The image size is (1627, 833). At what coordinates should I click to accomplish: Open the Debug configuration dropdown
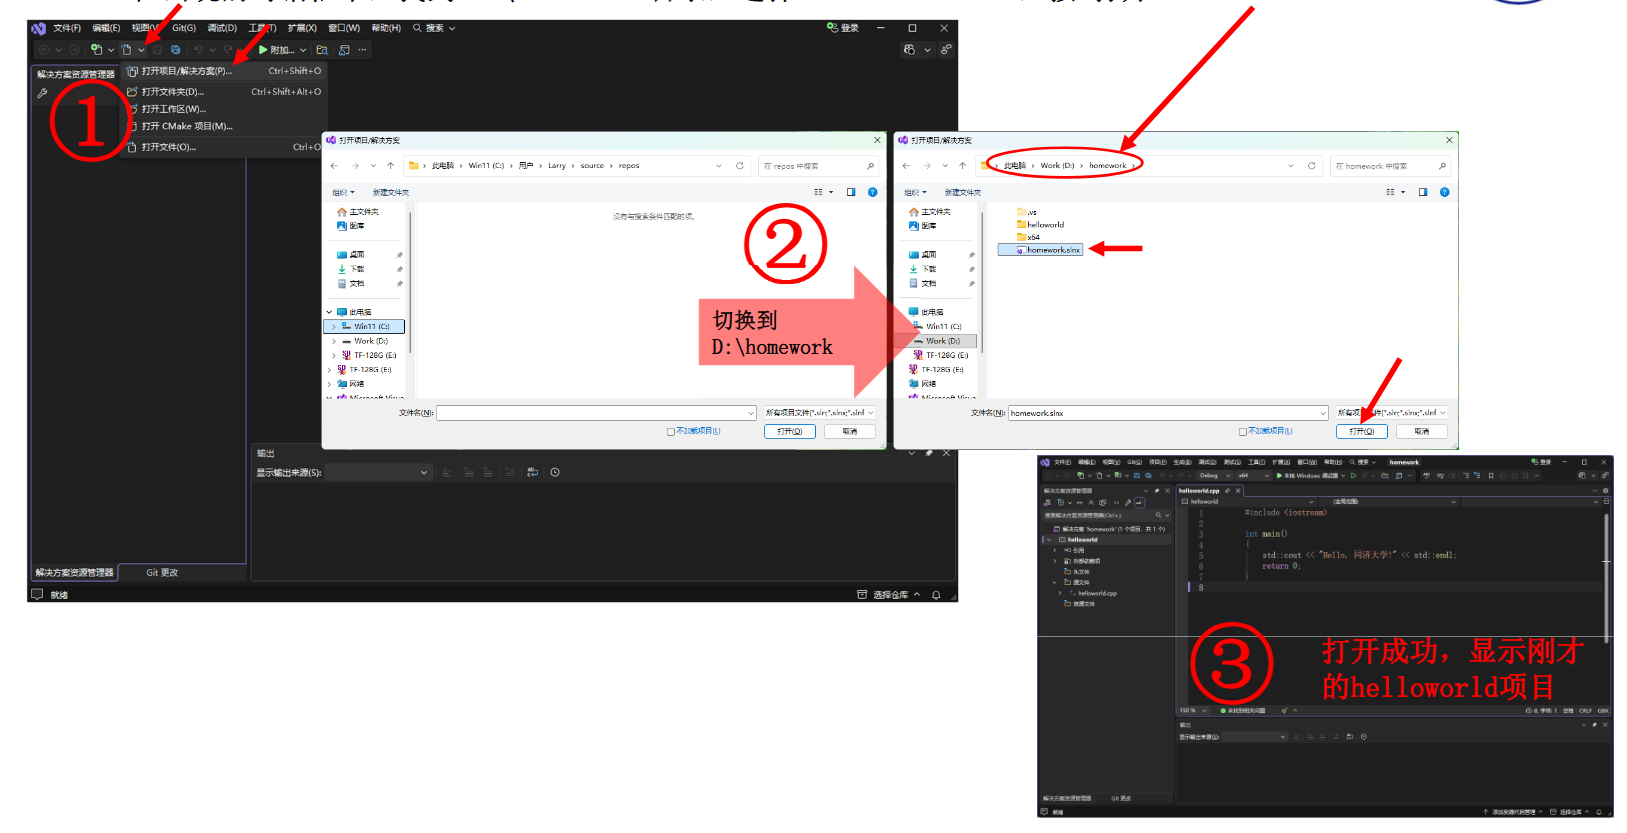tap(1216, 476)
